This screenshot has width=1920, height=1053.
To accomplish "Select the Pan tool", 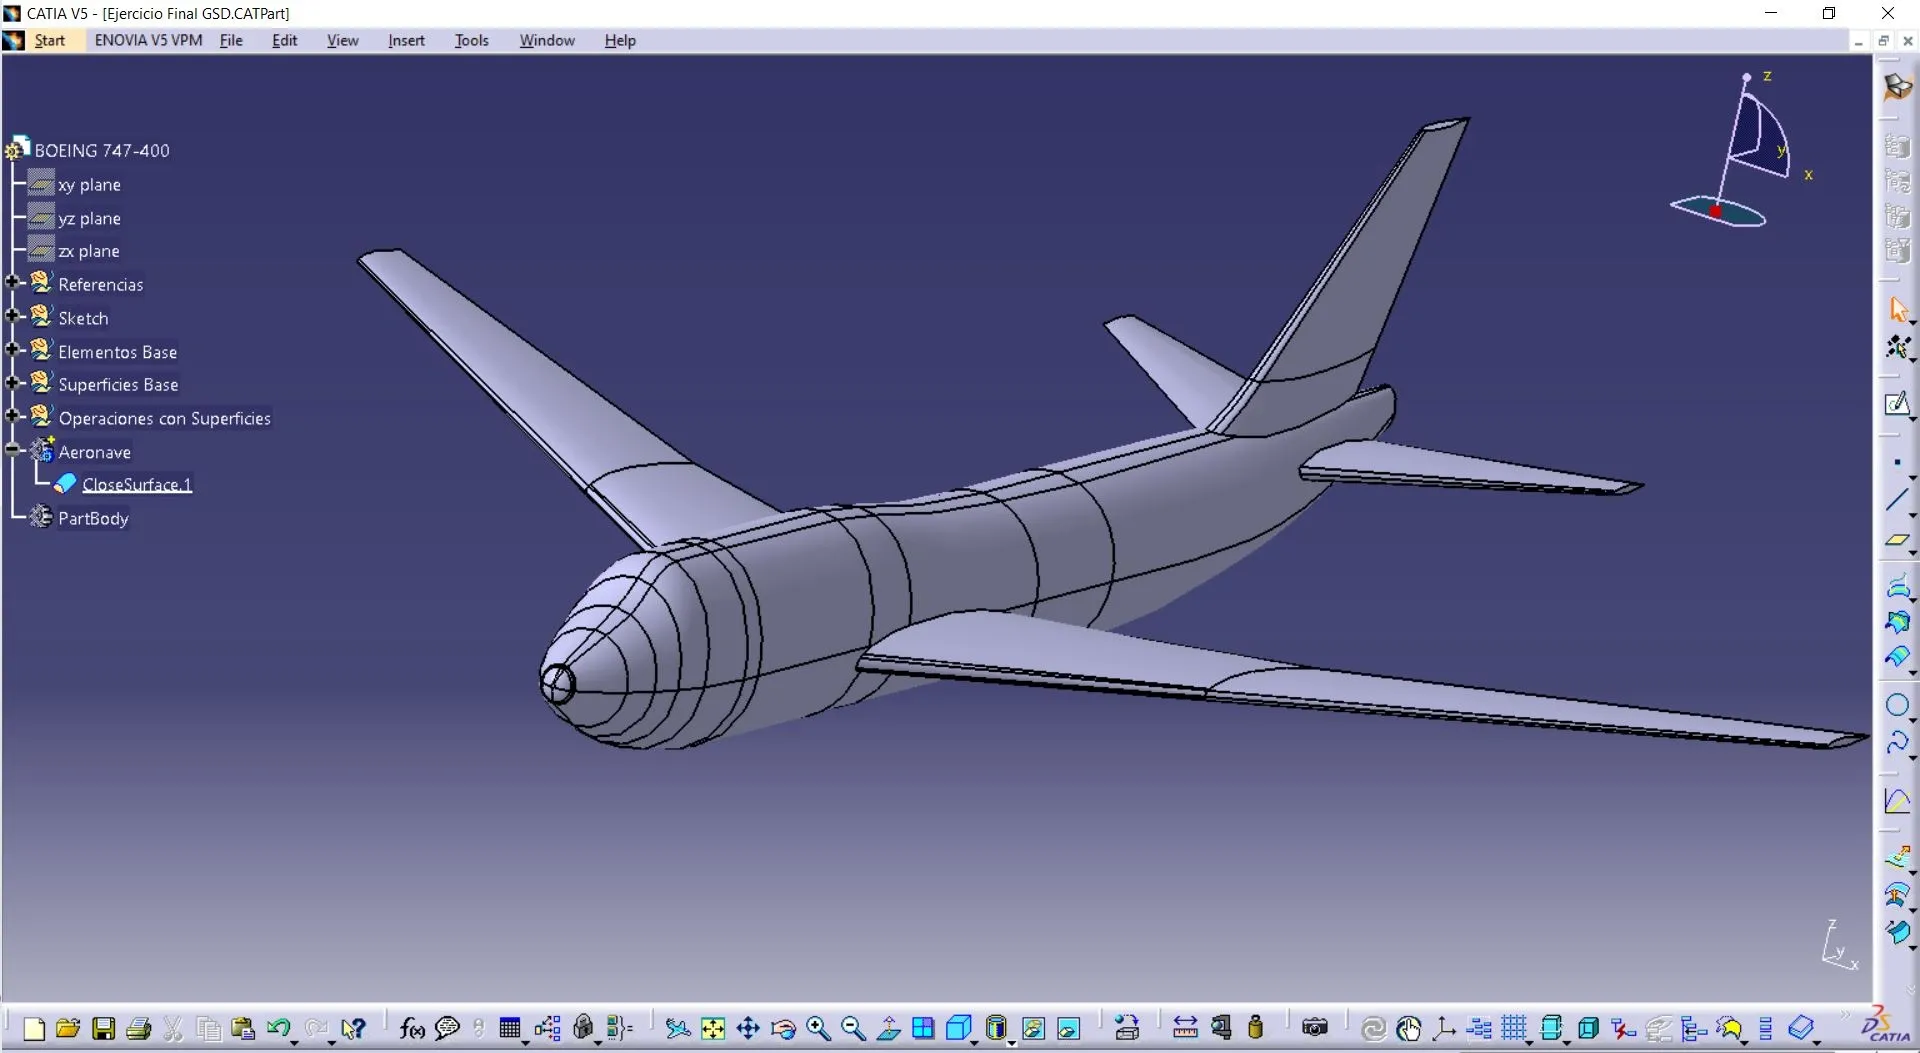I will 749,1028.
